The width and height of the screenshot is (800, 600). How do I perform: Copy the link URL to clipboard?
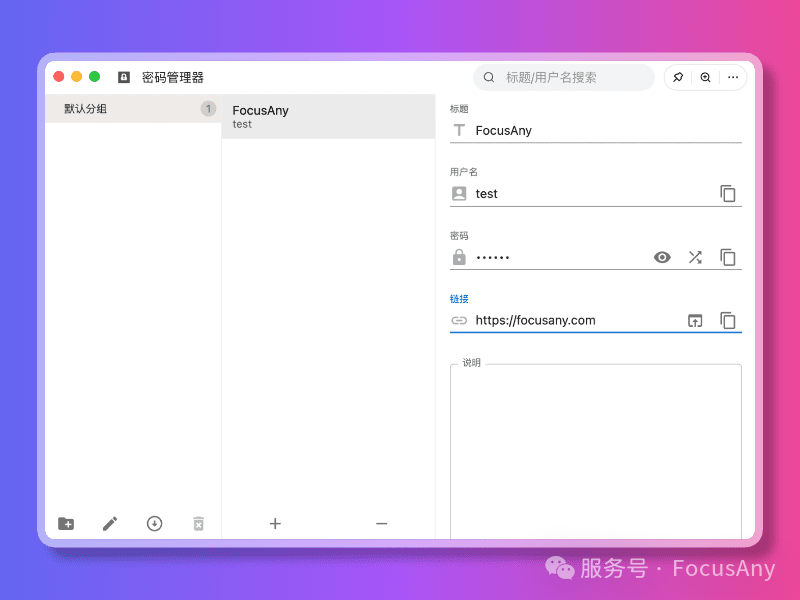(728, 321)
